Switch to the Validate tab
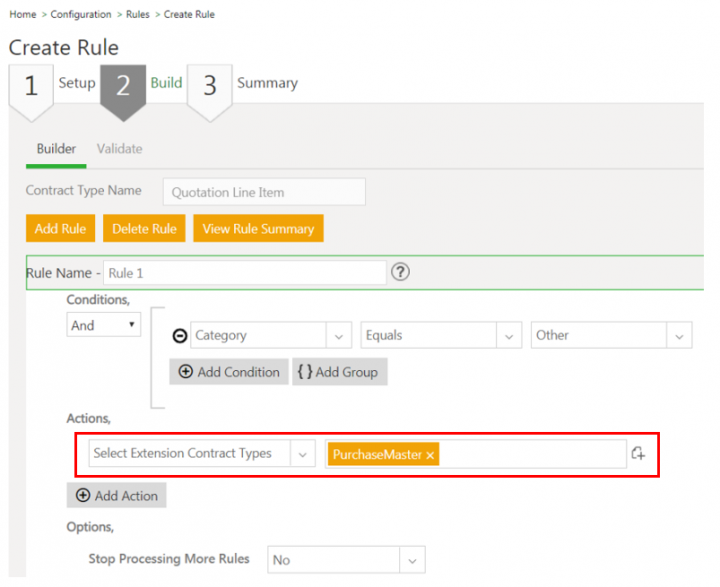The image size is (720, 587). click(119, 149)
